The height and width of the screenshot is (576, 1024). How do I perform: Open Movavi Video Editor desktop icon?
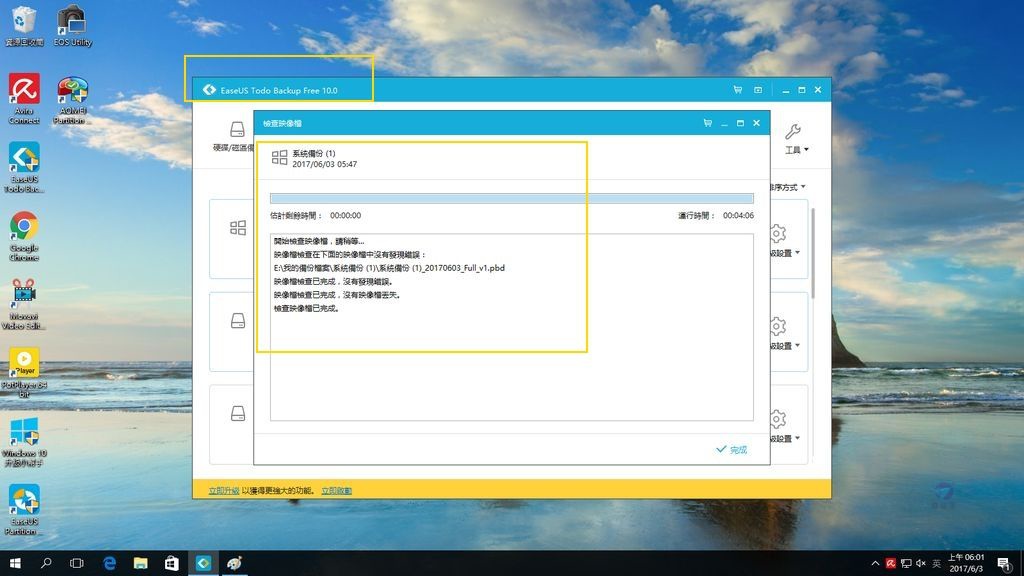pos(24,304)
